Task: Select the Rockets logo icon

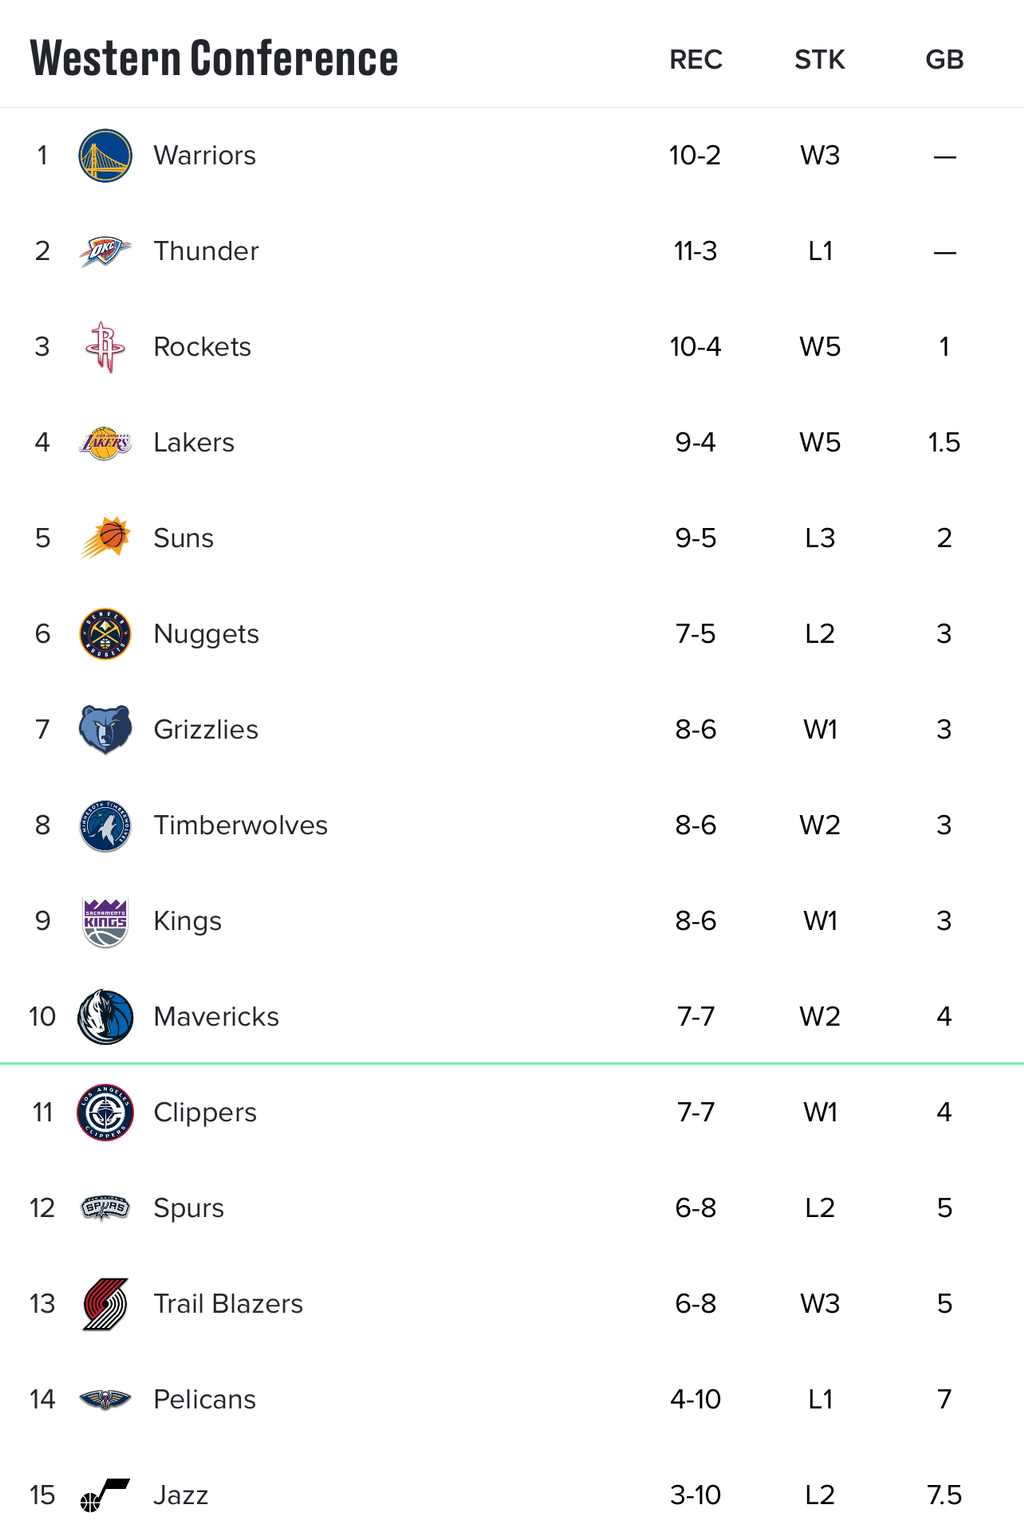Action: pyautogui.click(x=105, y=347)
